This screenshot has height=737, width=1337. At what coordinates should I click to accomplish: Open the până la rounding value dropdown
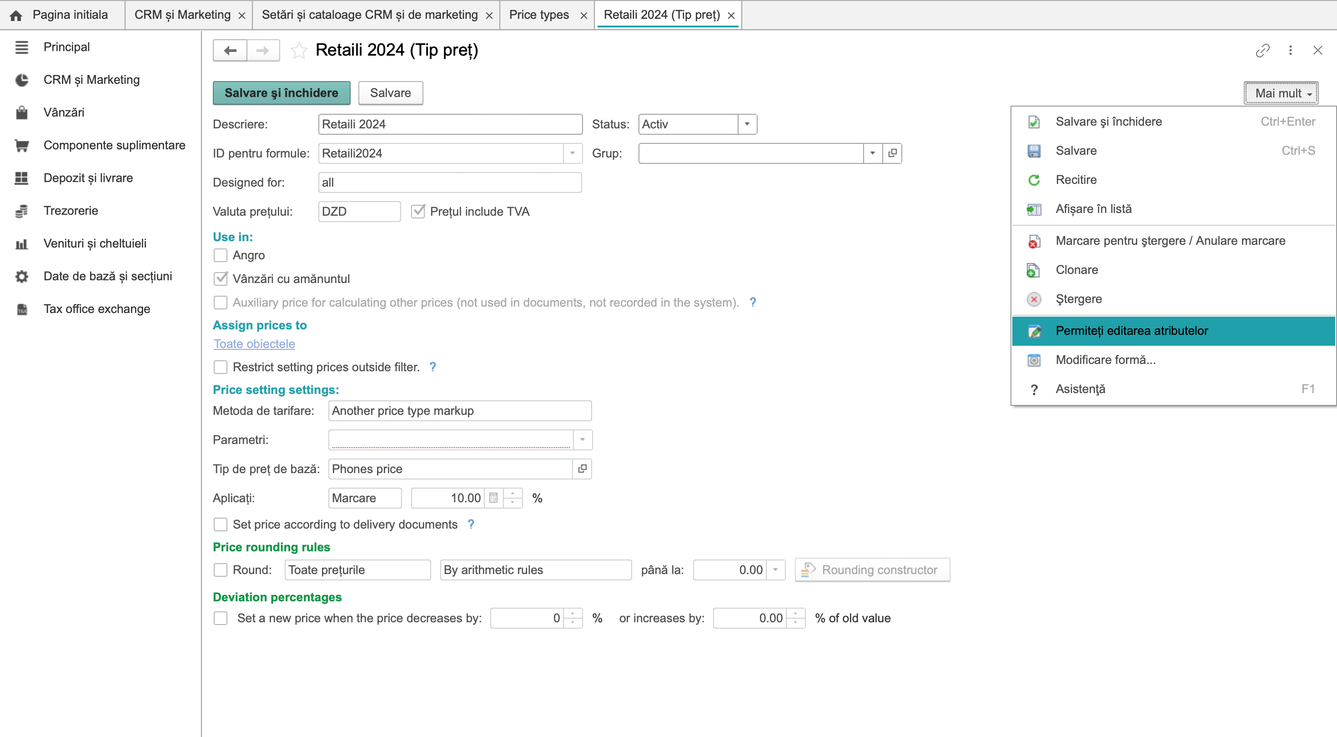pos(775,570)
